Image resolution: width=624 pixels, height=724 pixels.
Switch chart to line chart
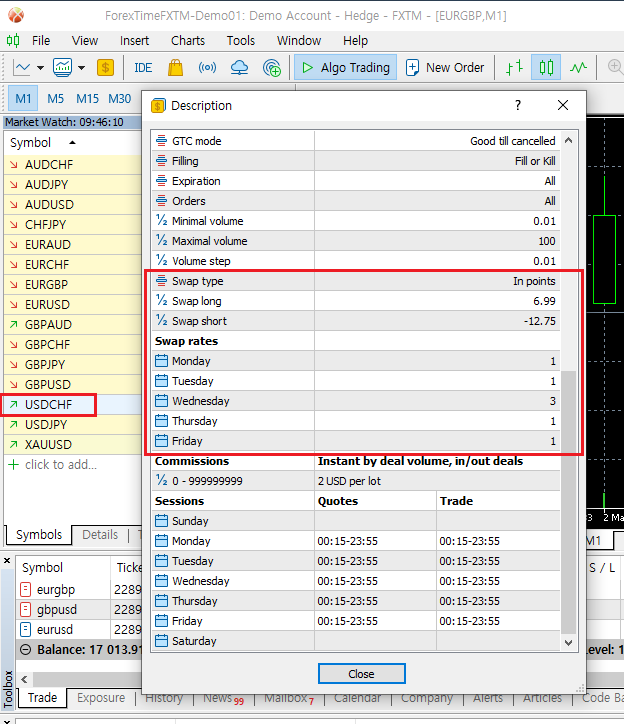[578, 68]
